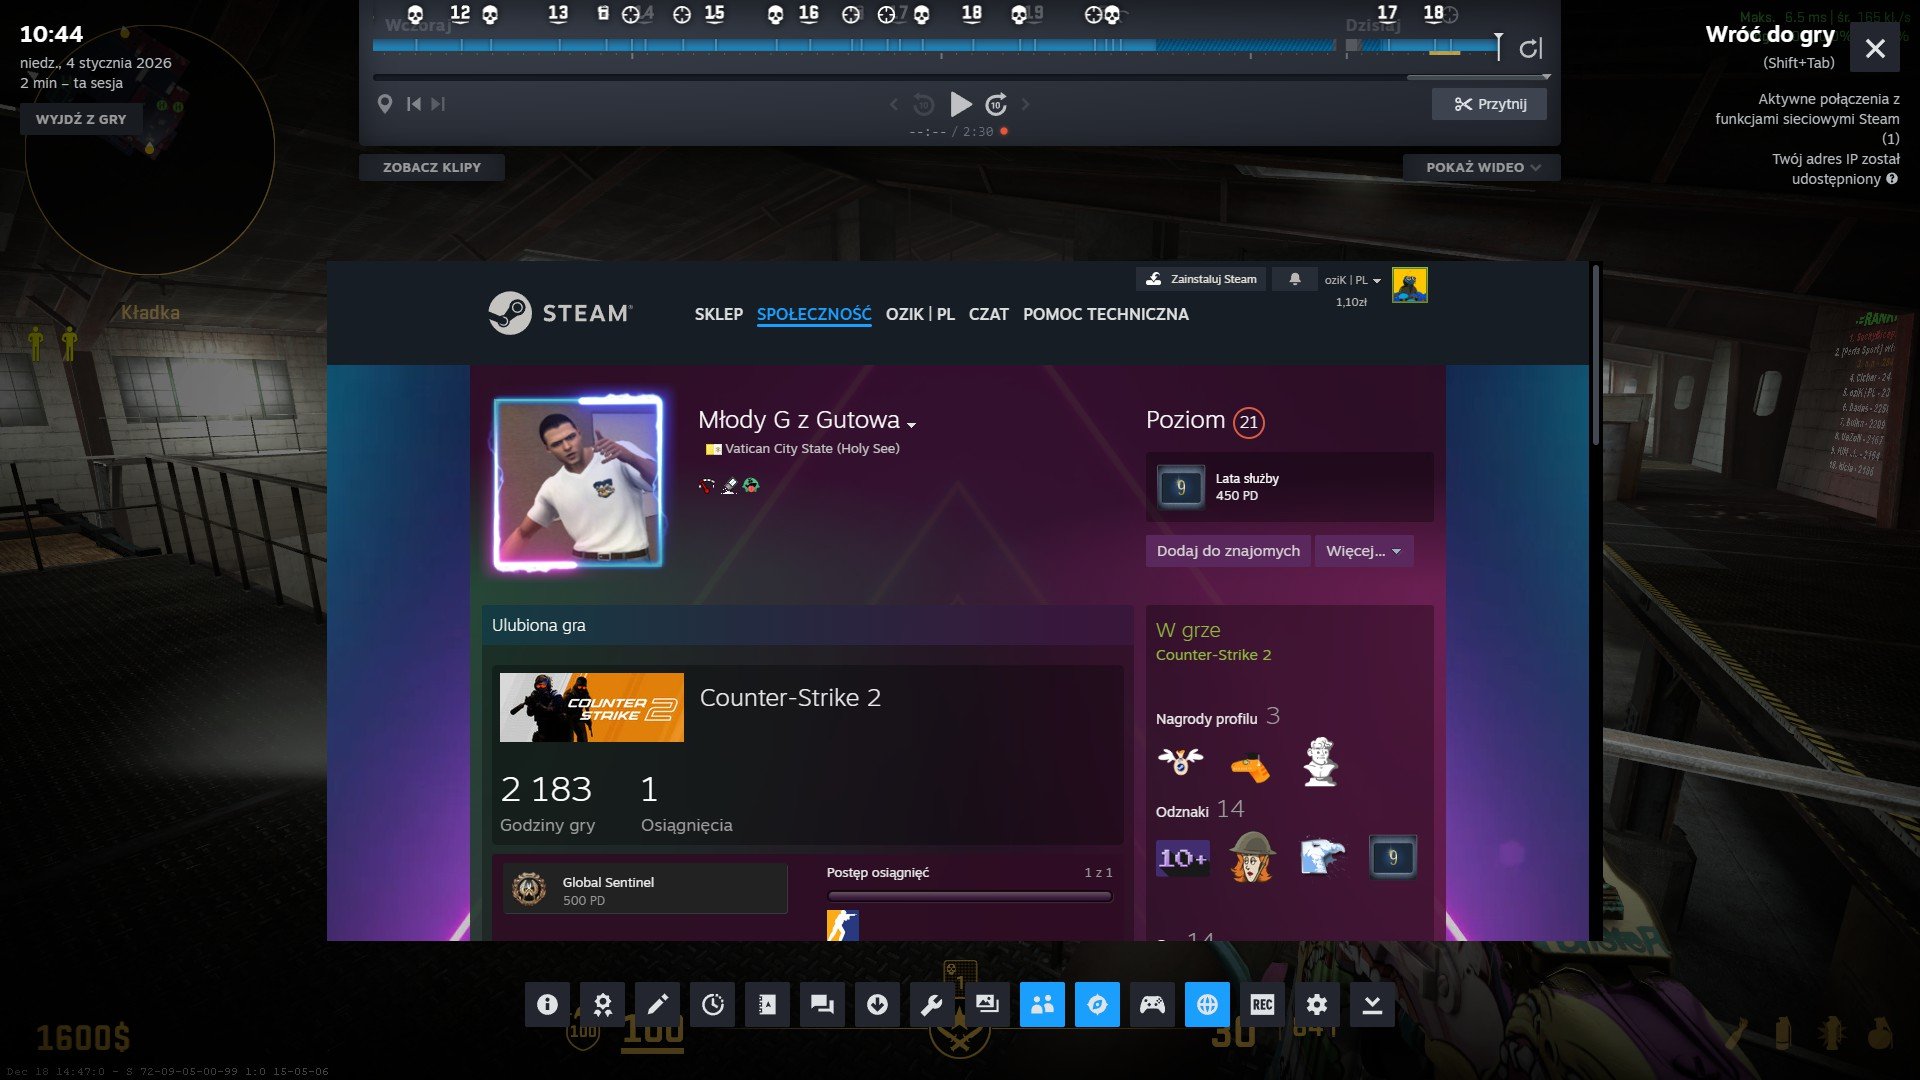This screenshot has width=1920, height=1080.
Task: Toggle the REC game recording panel
Action: (x=1262, y=1005)
